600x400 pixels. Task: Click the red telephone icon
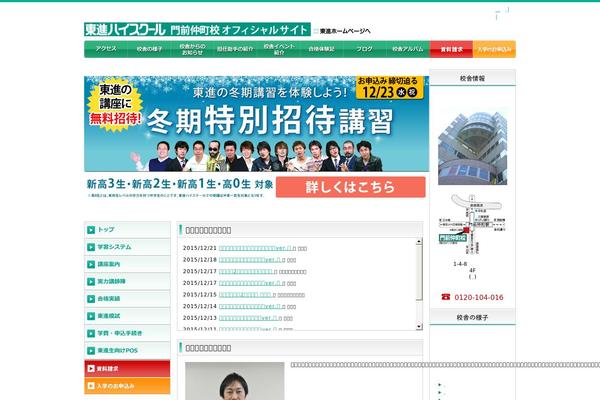click(445, 297)
